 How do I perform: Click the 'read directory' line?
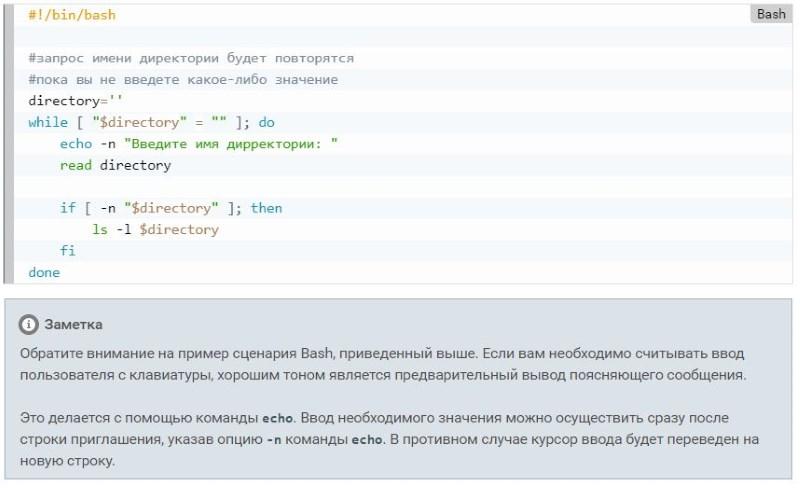[x=115, y=165]
